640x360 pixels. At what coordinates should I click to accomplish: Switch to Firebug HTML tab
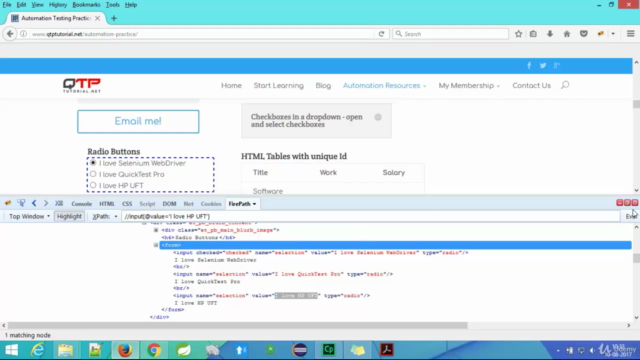pos(107,204)
